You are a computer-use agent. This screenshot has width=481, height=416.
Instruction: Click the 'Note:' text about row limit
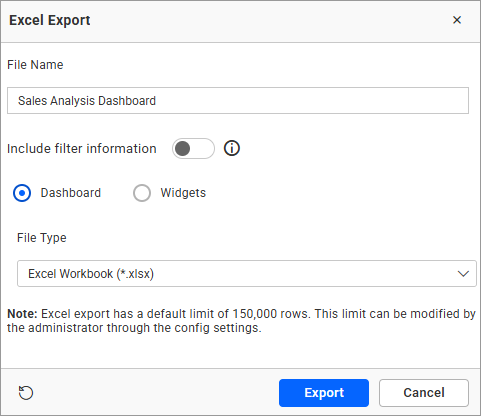(241, 321)
